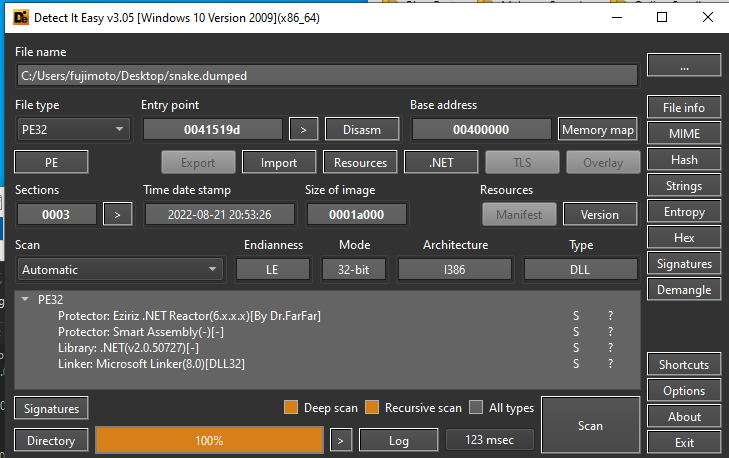
Task: Click the 100% scan progress bar
Action: pos(209,440)
